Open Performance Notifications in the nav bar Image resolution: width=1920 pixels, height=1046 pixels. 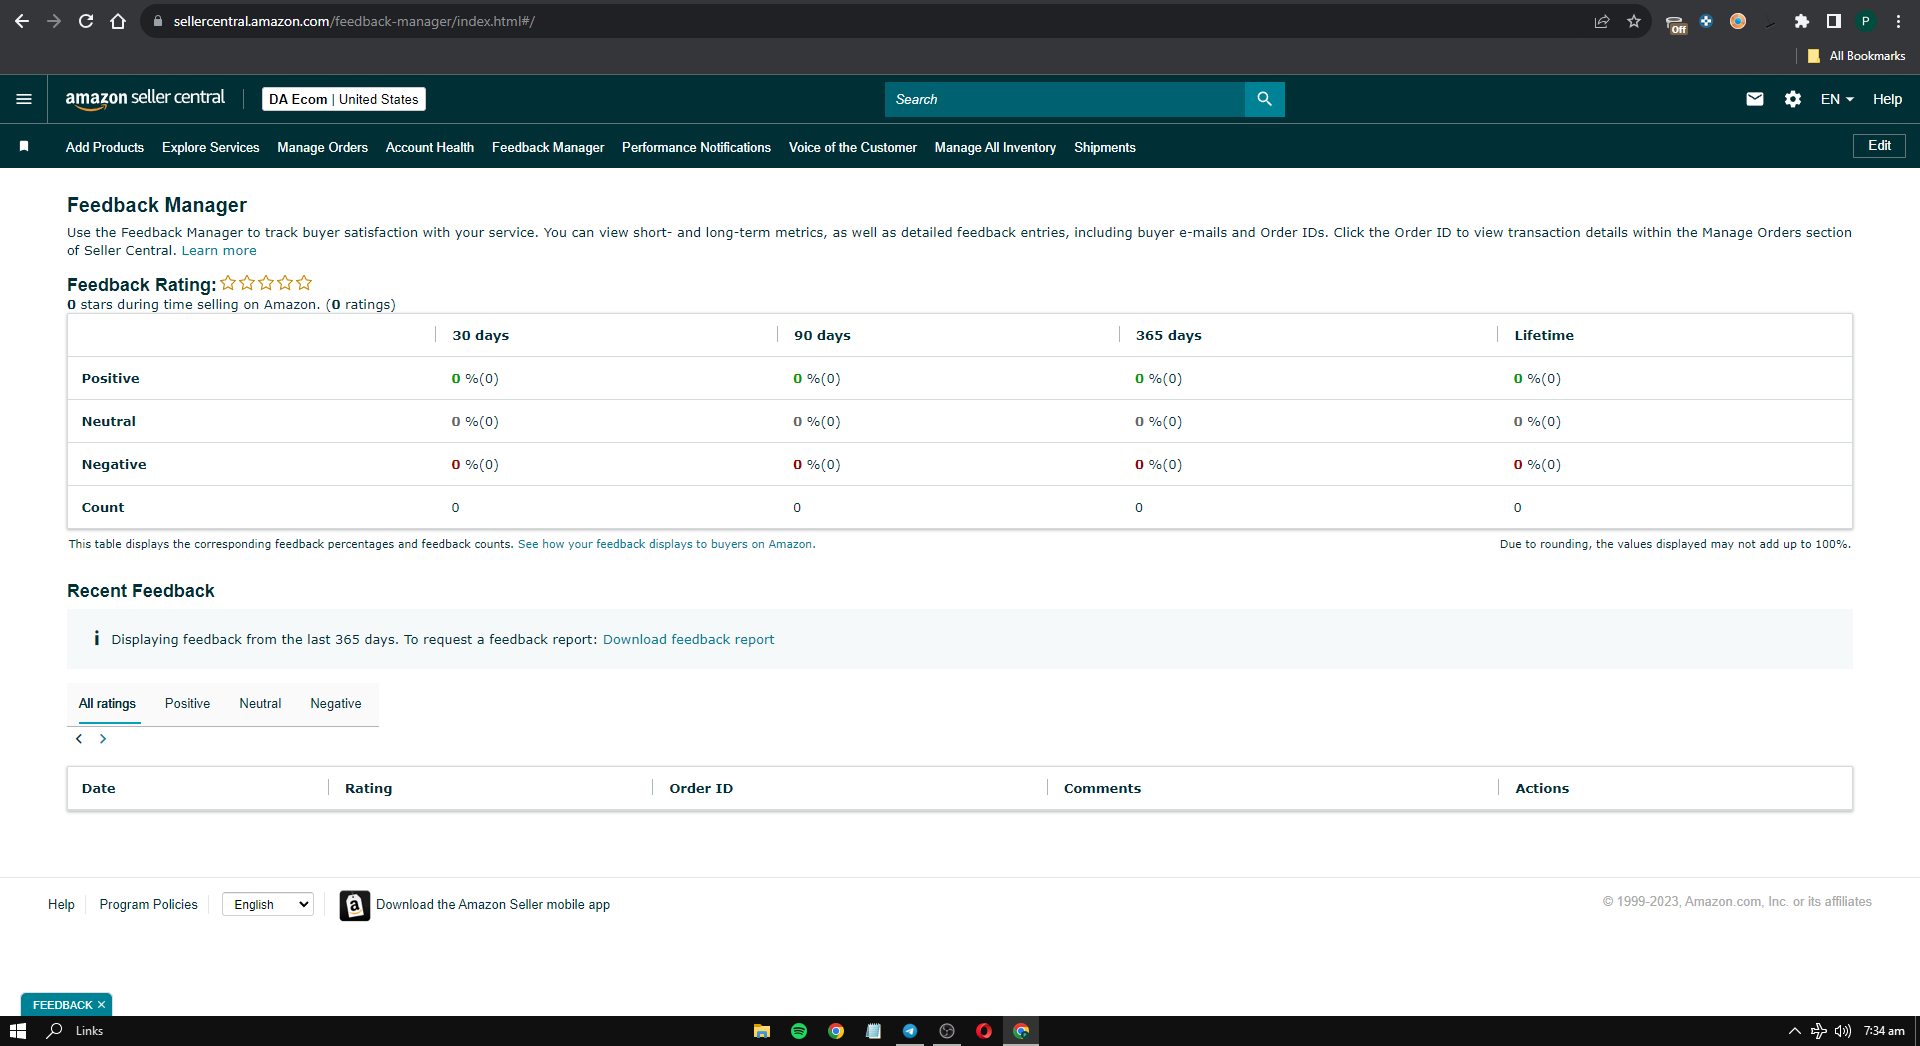pos(696,147)
